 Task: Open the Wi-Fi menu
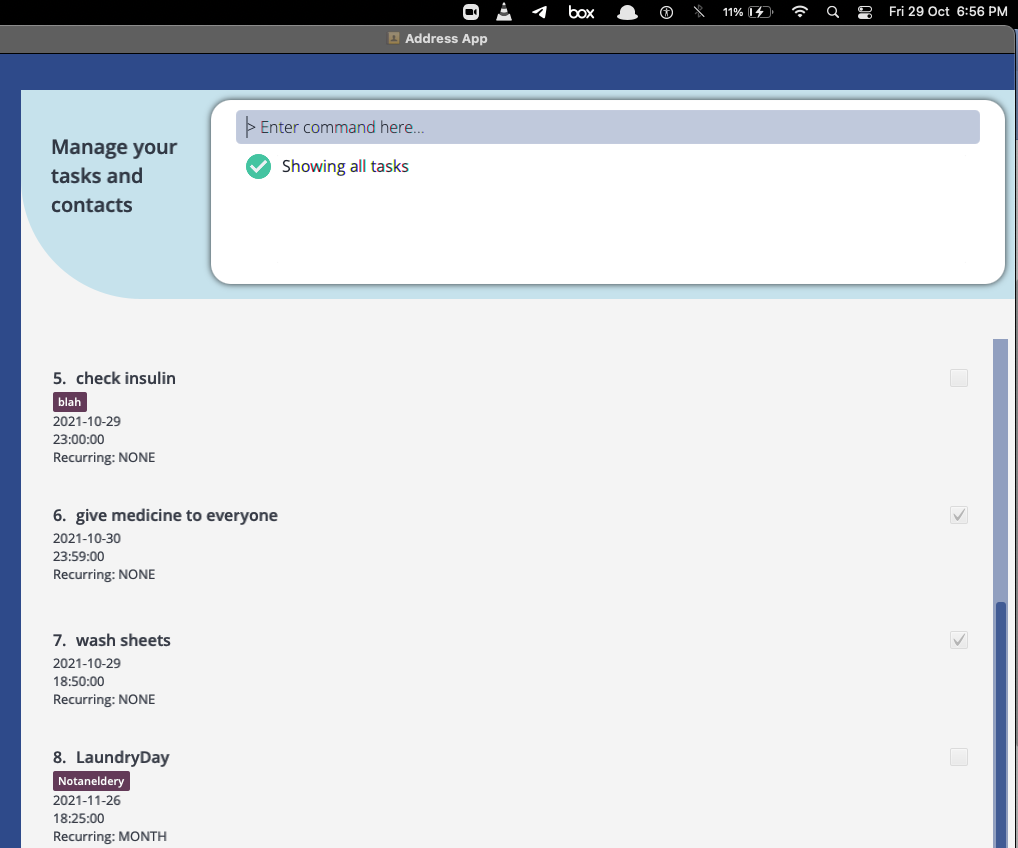800,12
